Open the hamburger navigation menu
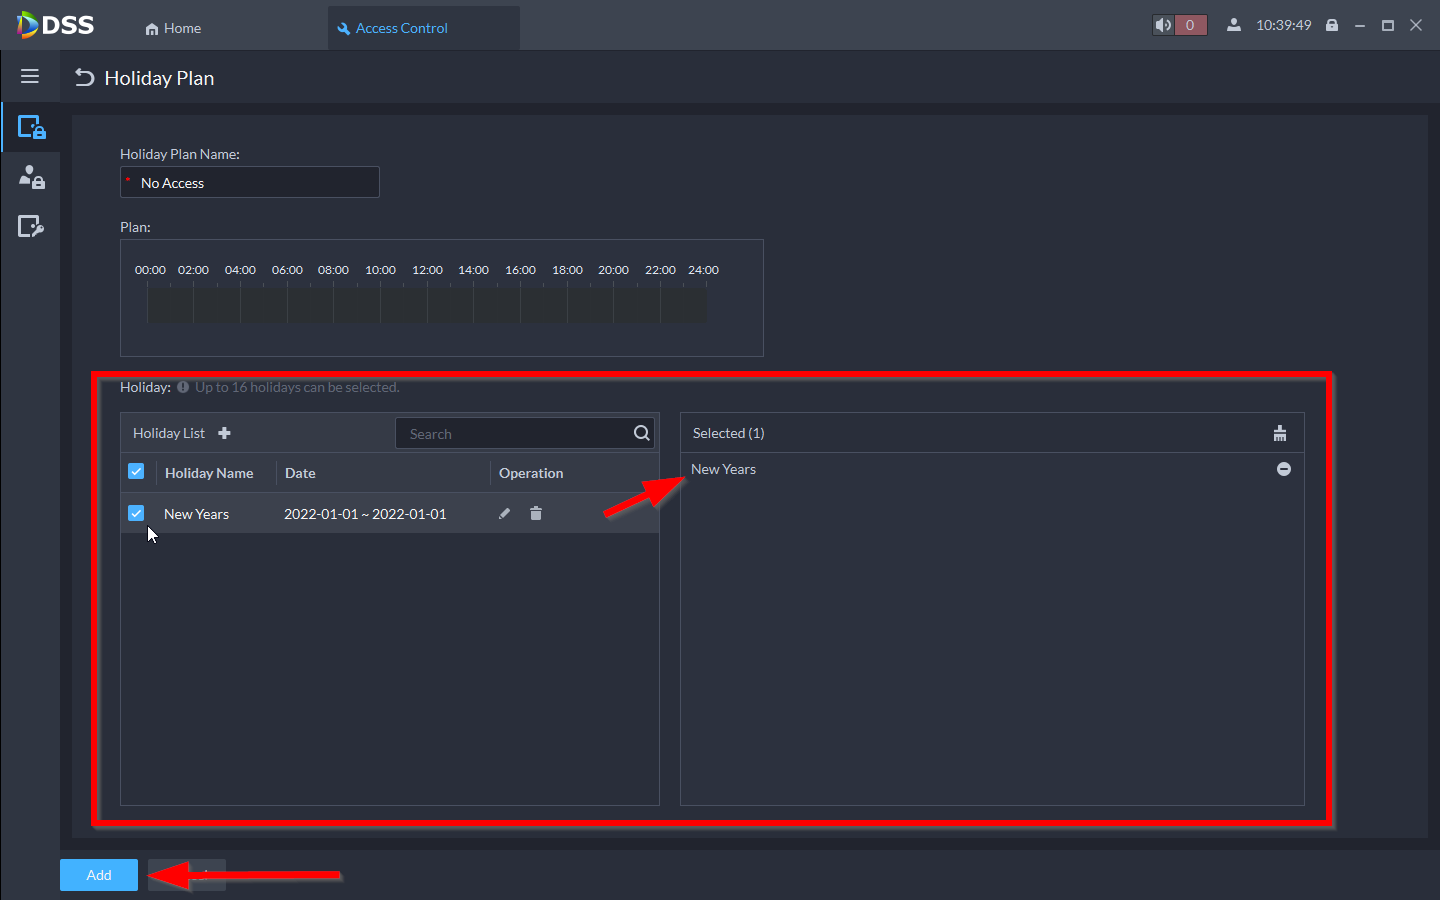This screenshot has width=1440, height=900. [x=30, y=77]
